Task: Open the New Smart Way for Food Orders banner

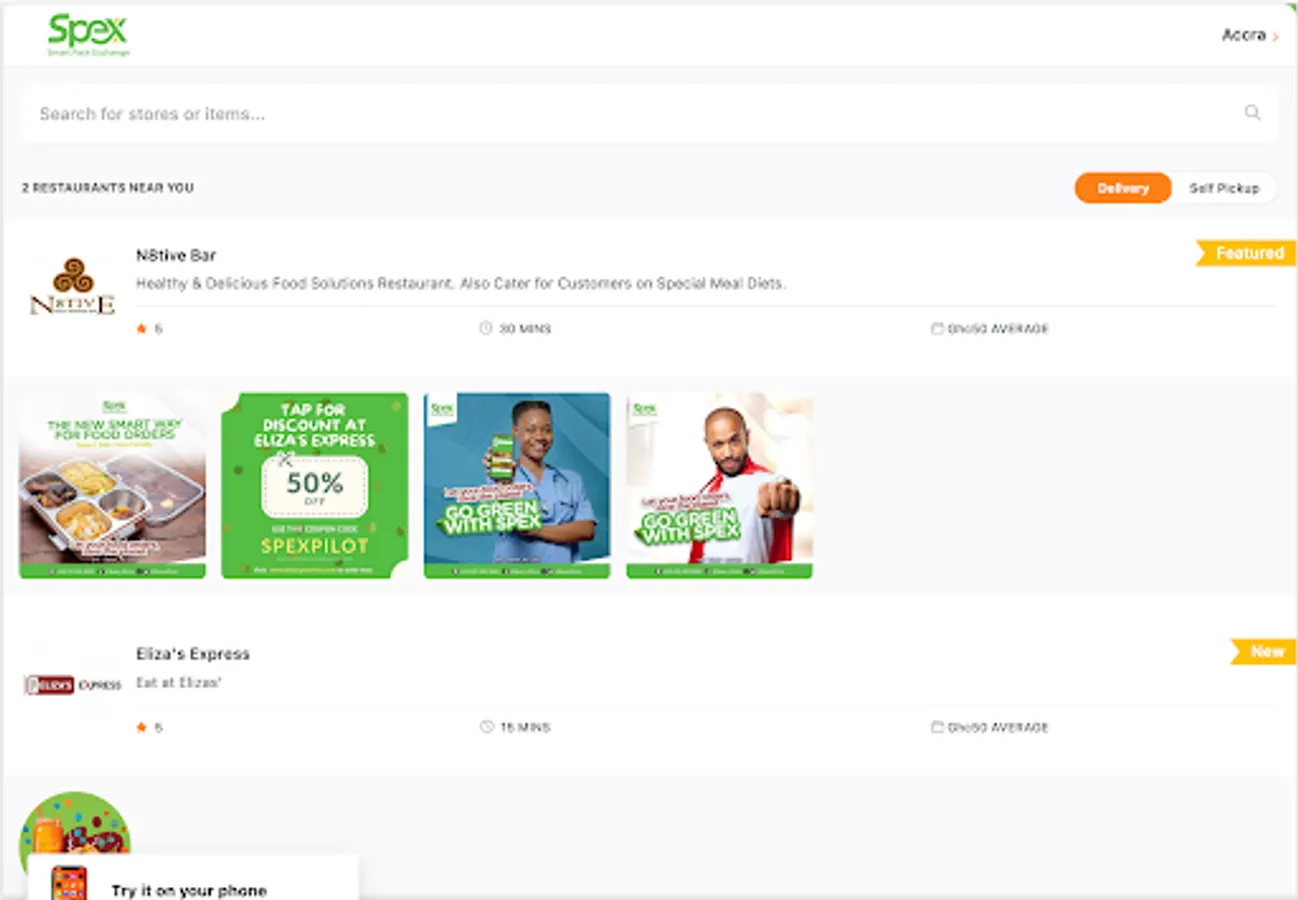Action: [x=112, y=485]
